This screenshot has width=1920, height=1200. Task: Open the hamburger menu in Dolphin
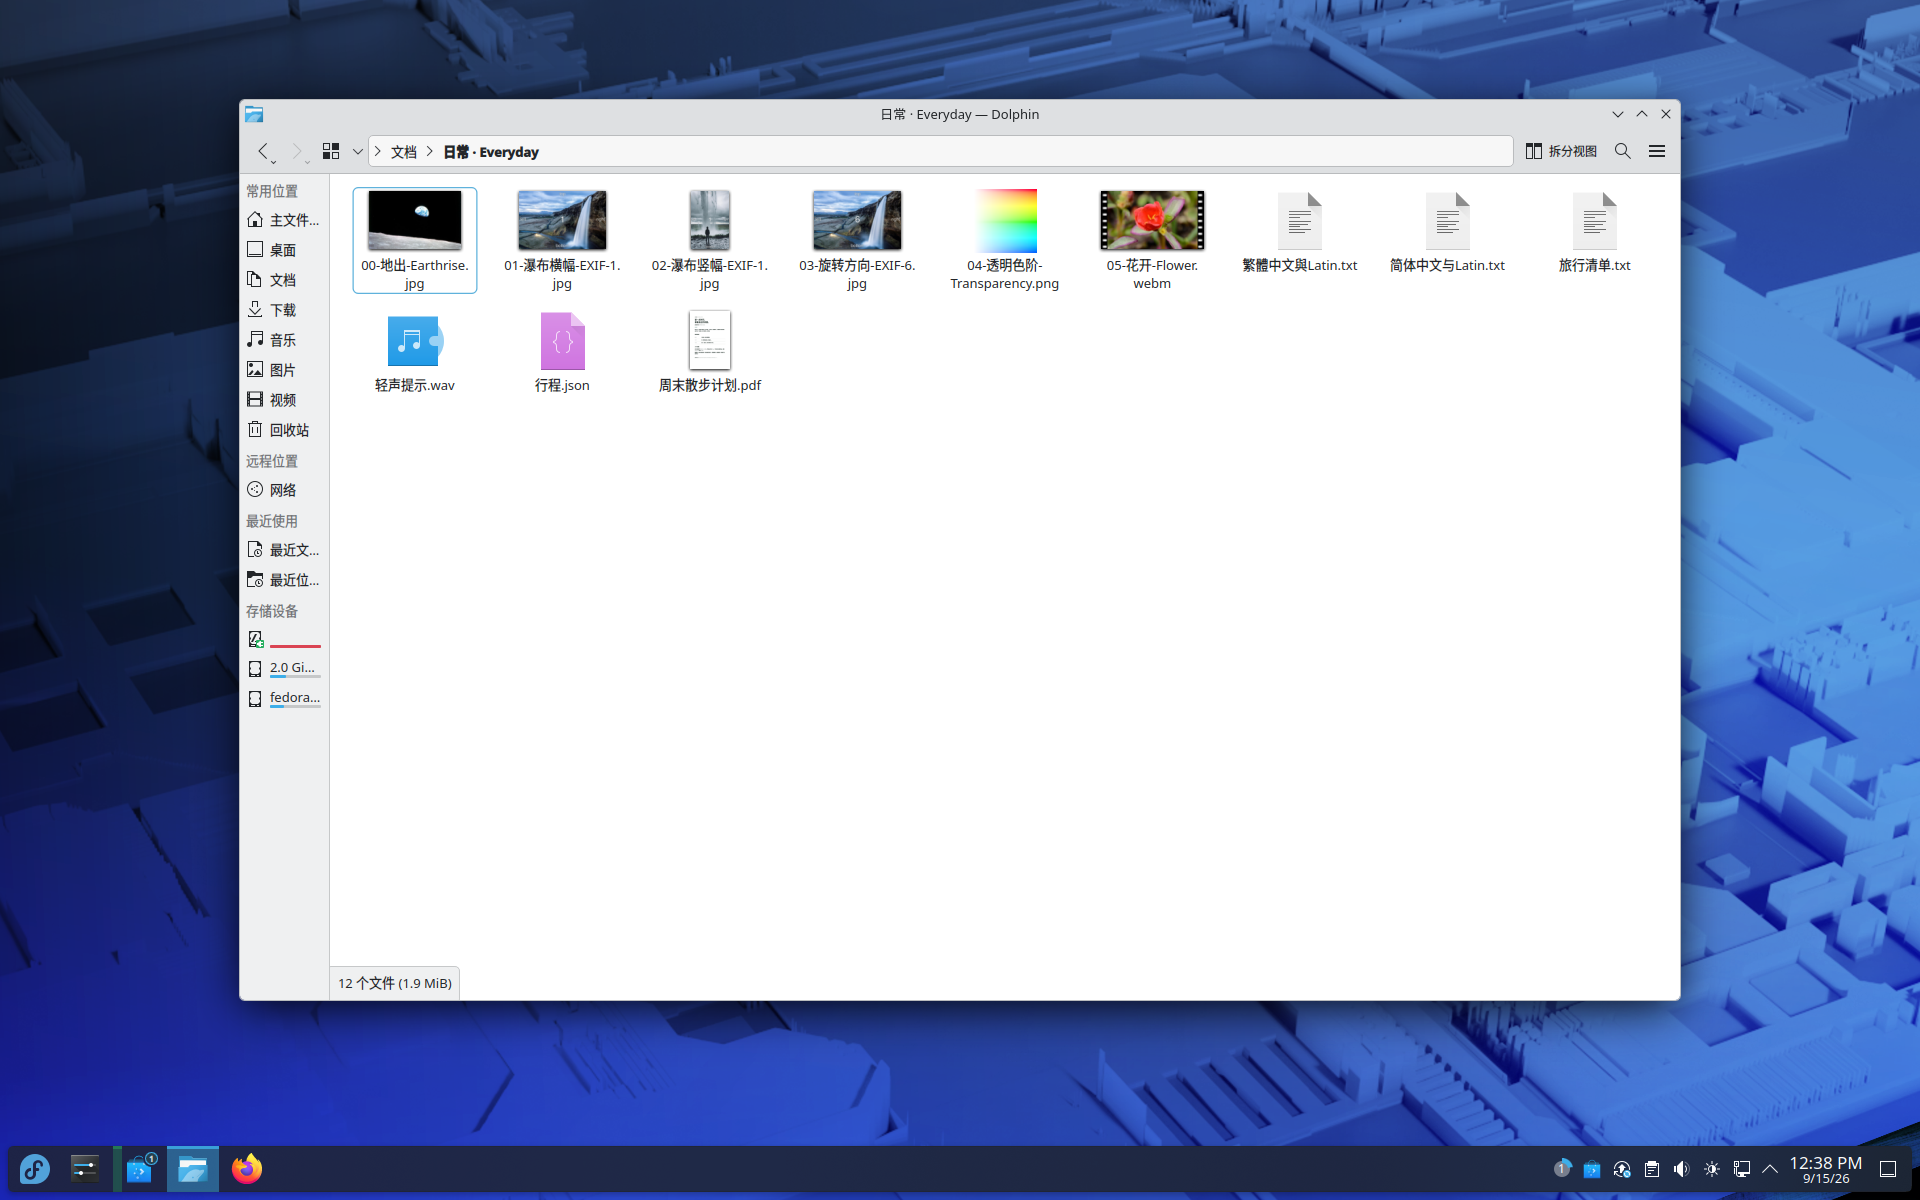(1657, 151)
